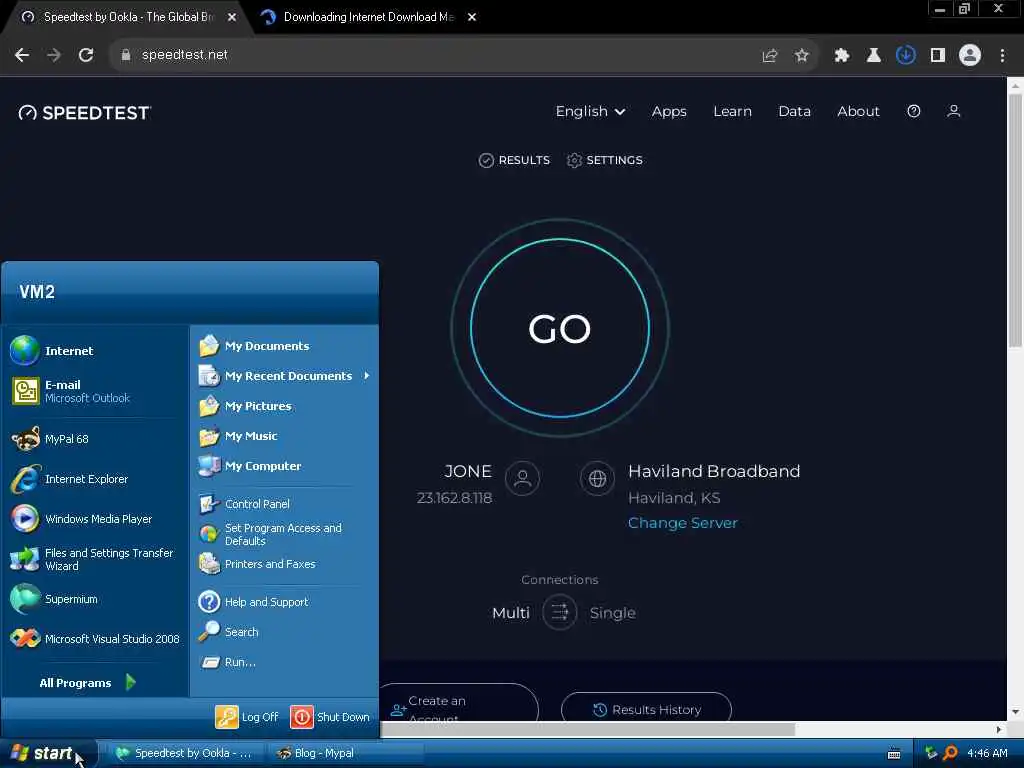The height and width of the screenshot is (768, 1024).
Task: Click the user icon next to JONE
Action: coord(522,479)
